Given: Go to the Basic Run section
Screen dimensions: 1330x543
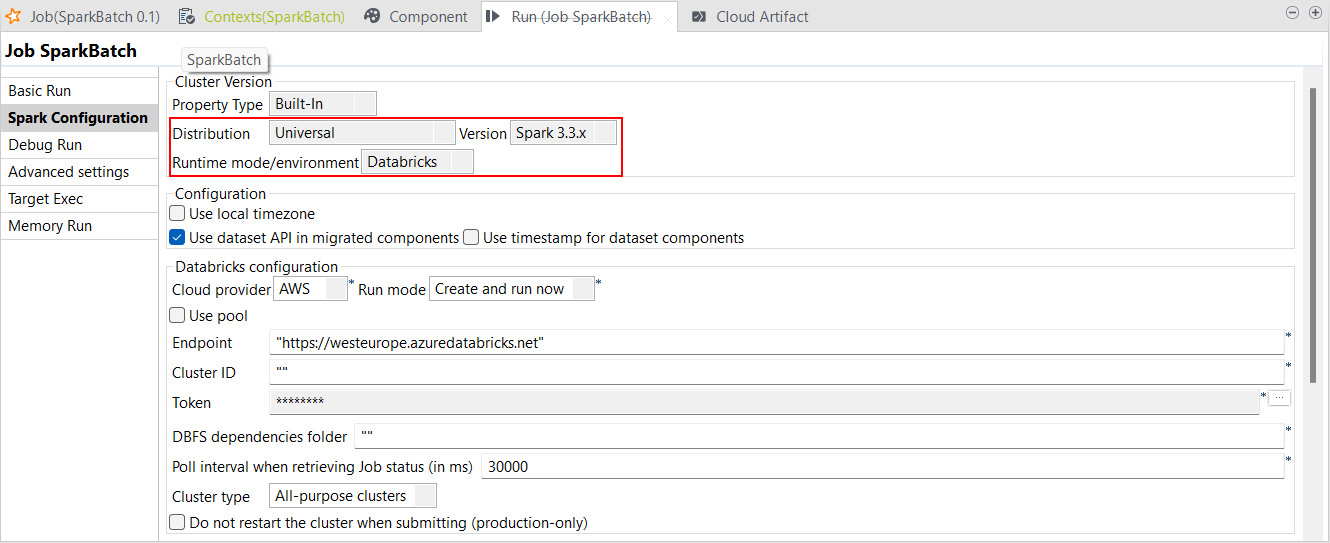Looking at the screenshot, I should coord(40,91).
